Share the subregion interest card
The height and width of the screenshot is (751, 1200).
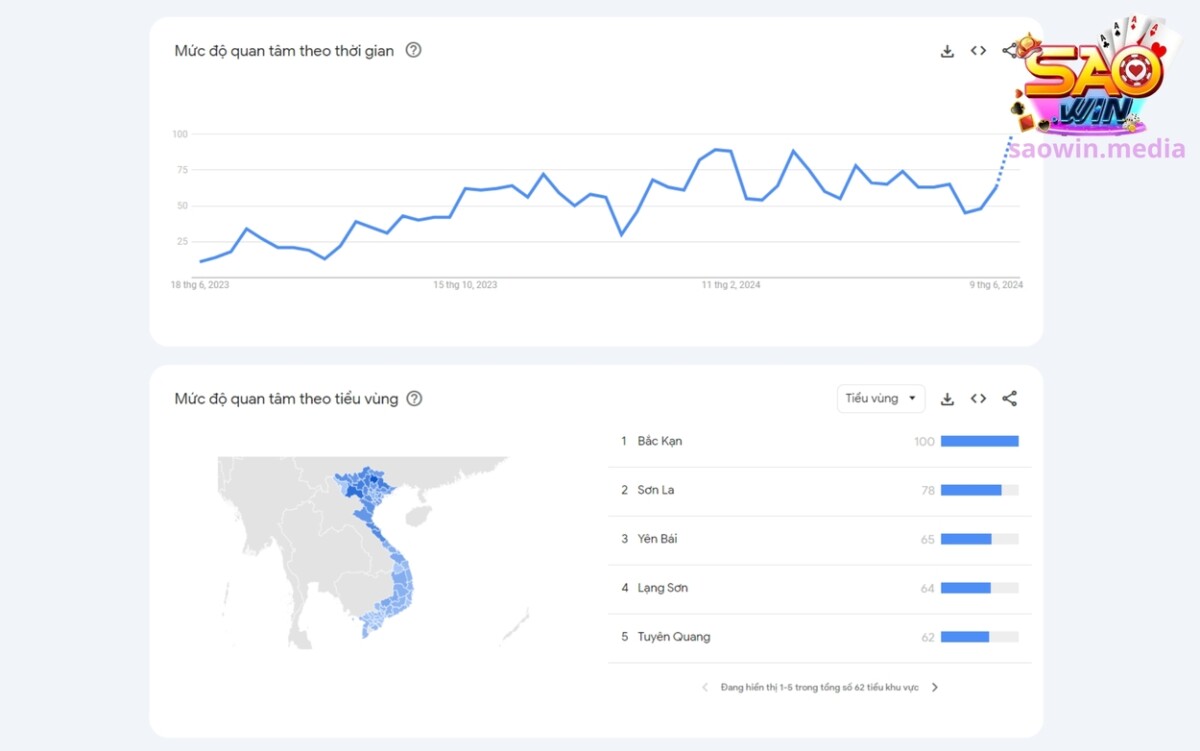coord(1009,399)
